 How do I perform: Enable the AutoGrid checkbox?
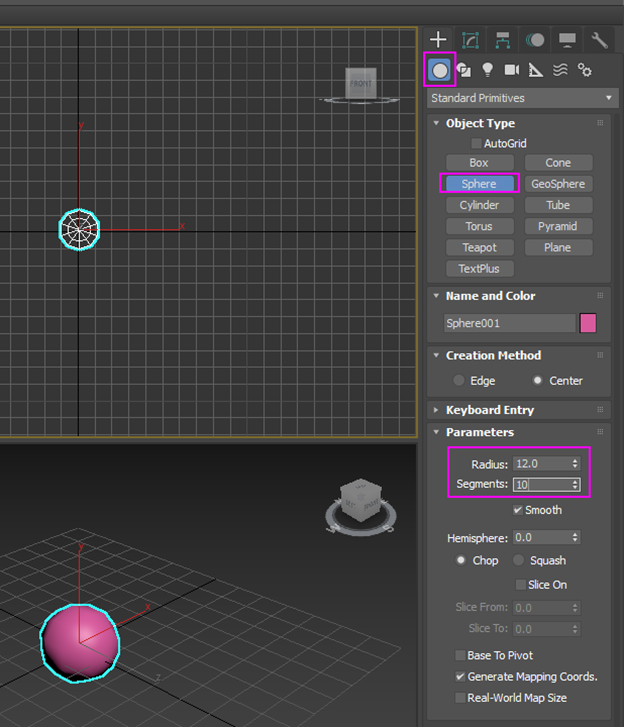click(x=476, y=144)
